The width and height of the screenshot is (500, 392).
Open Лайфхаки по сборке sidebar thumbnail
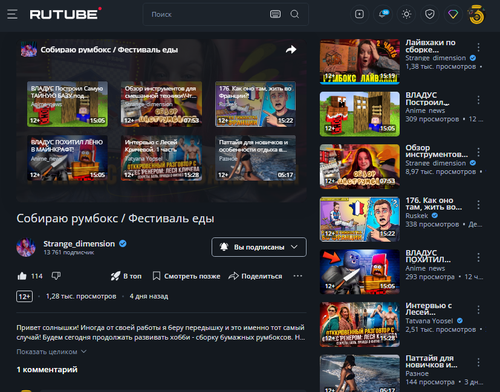click(x=360, y=62)
